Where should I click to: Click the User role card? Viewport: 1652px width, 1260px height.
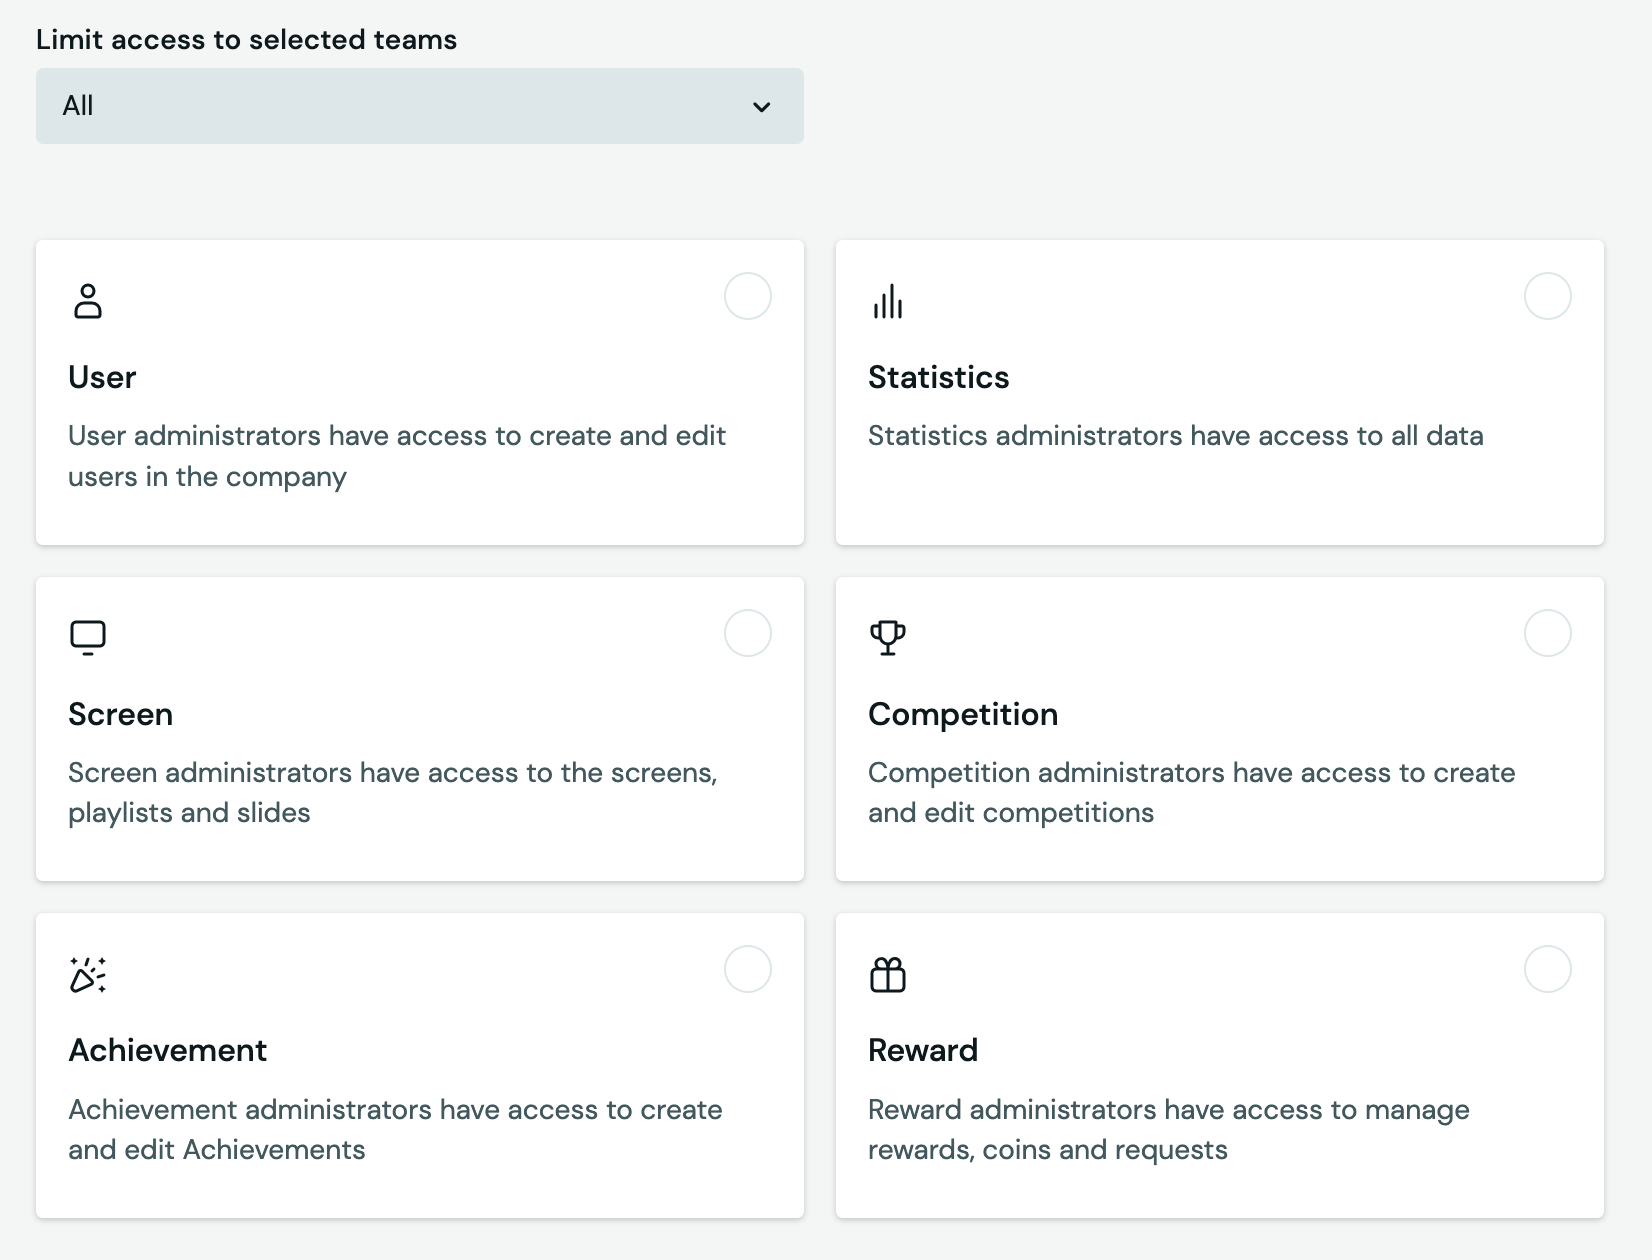point(419,392)
